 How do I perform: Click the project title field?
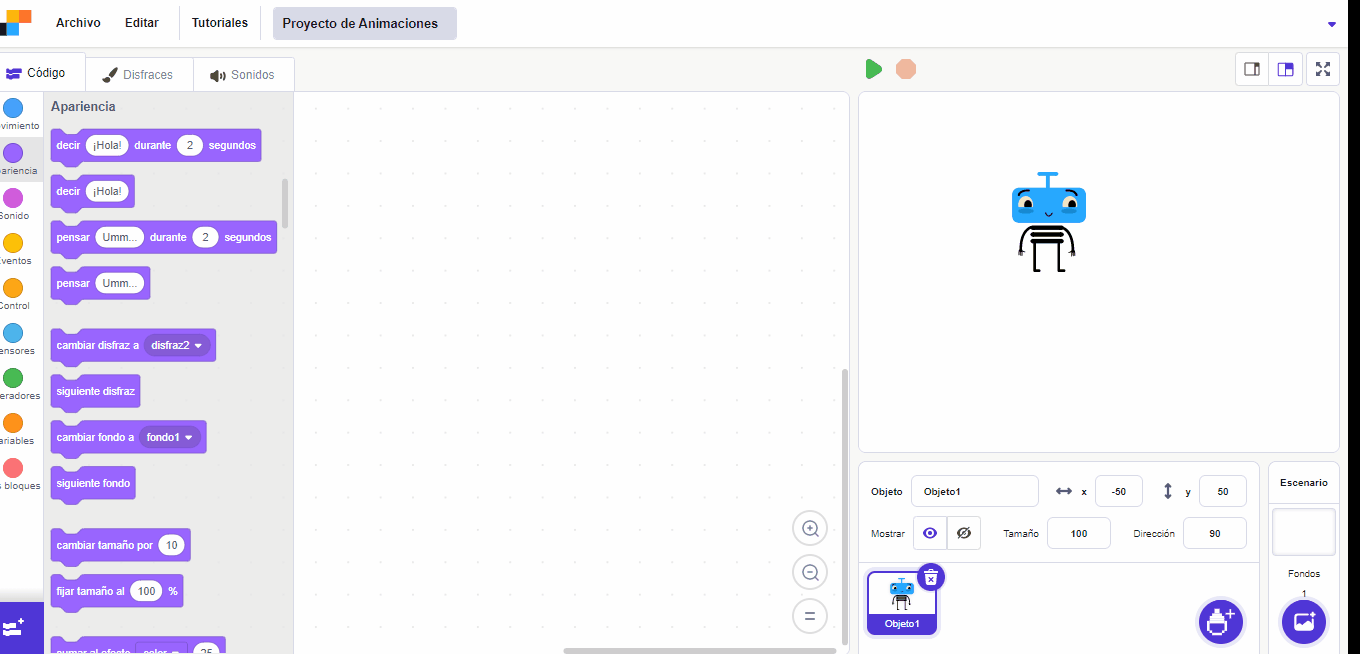click(x=365, y=23)
